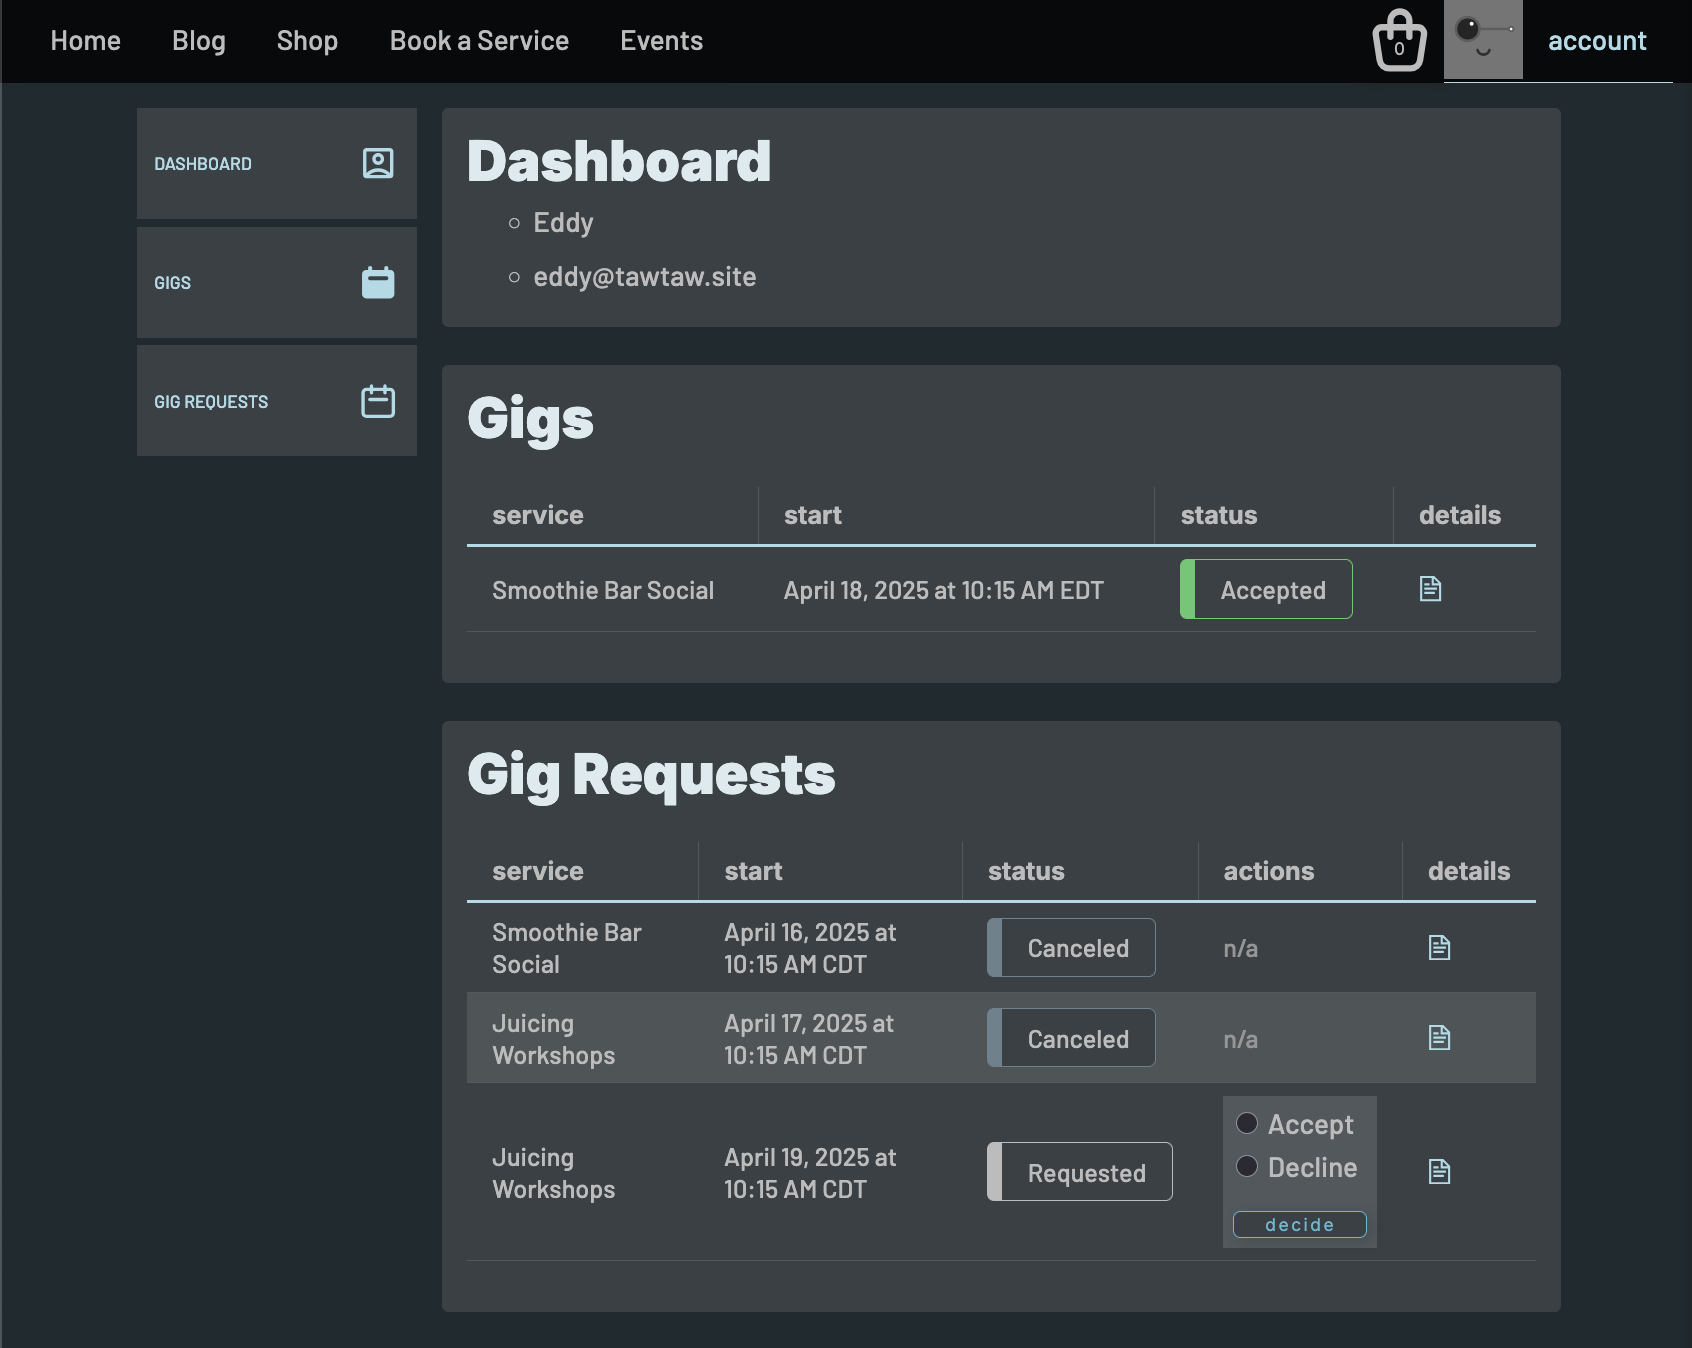Click the Gig Requests actions column header
Screen dimensions: 1692x1348
coord(1269,871)
